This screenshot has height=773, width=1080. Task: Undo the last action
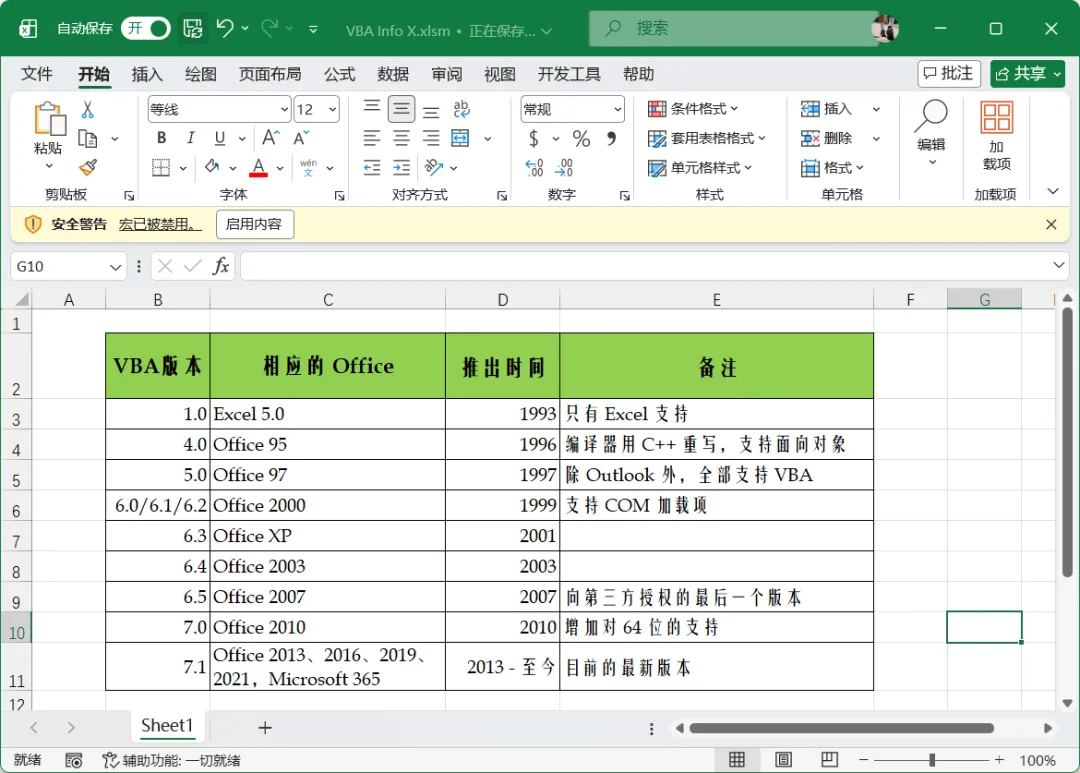pyautogui.click(x=225, y=28)
